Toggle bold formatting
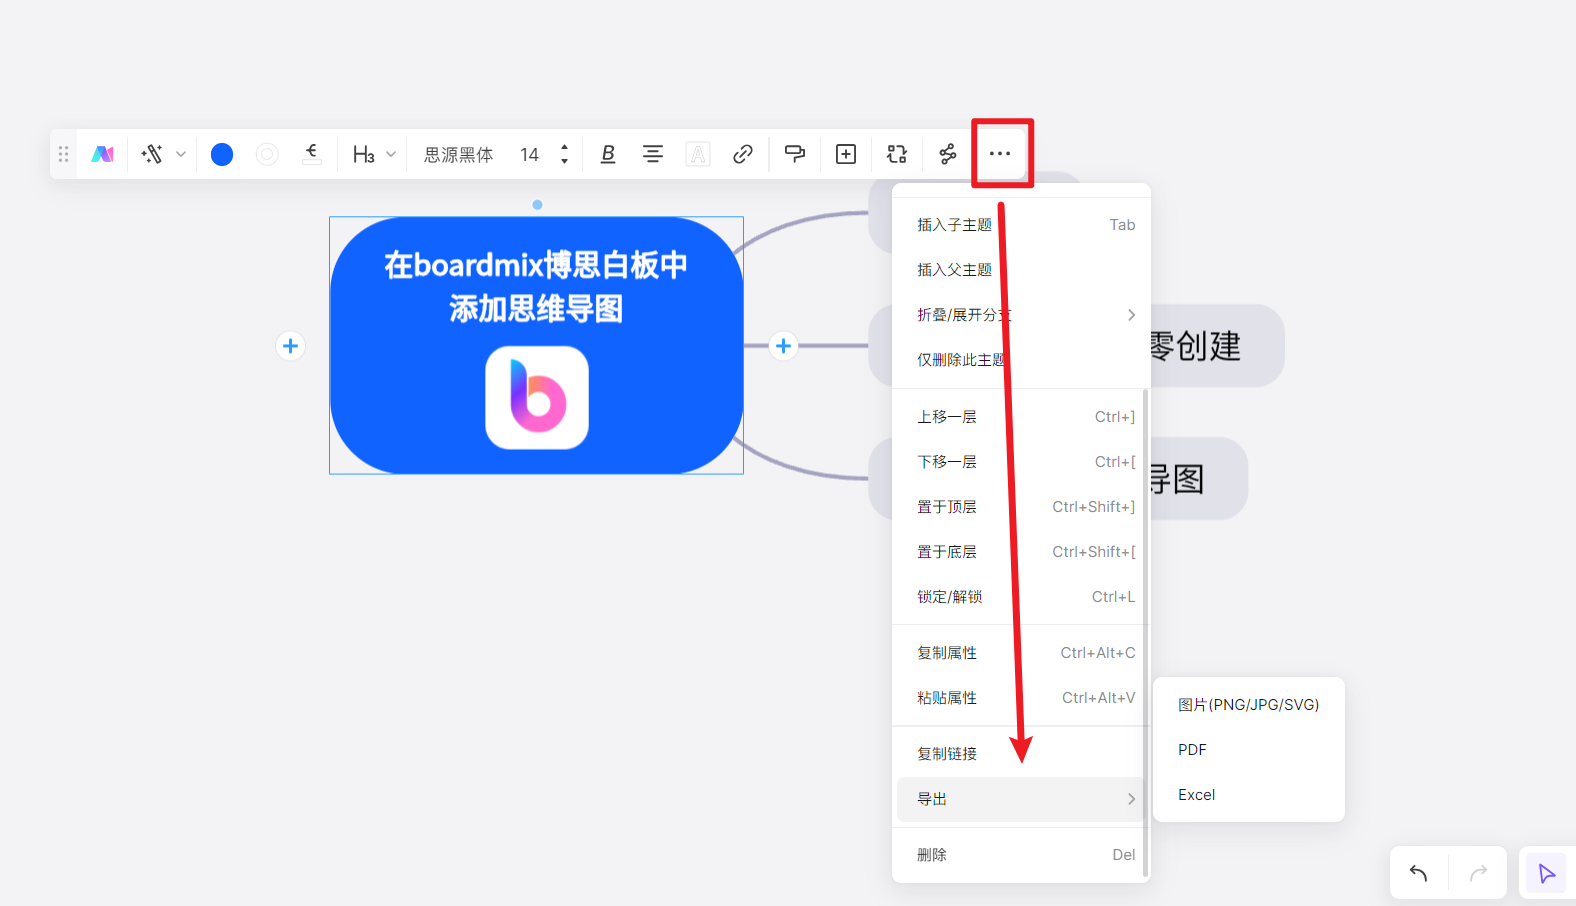 click(608, 154)
